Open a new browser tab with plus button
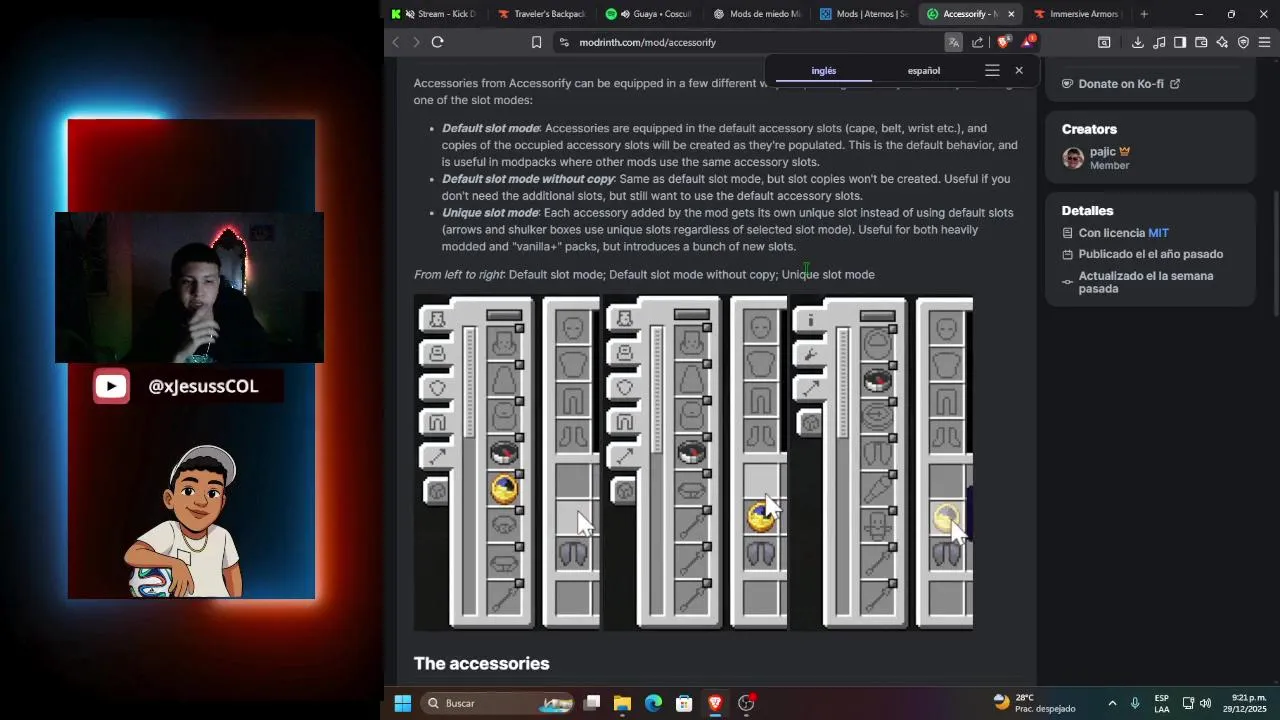 pos(1144,14)
